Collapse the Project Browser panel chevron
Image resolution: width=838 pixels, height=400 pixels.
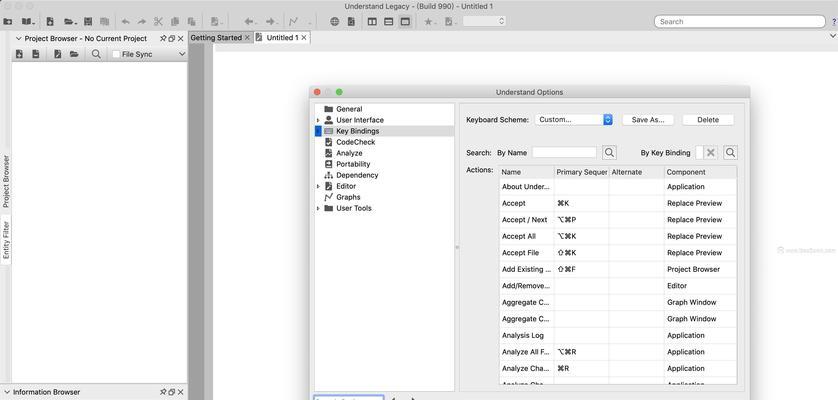(19, 39)
